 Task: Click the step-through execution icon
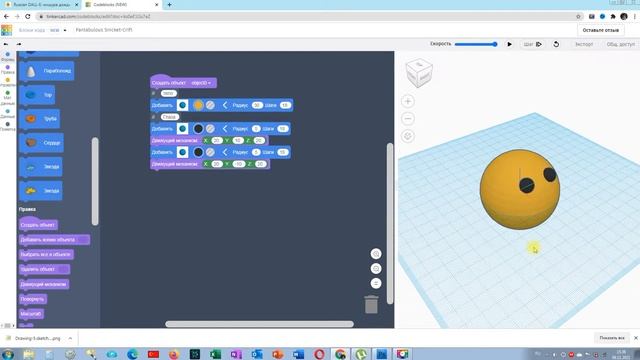[x=539, y=44]
